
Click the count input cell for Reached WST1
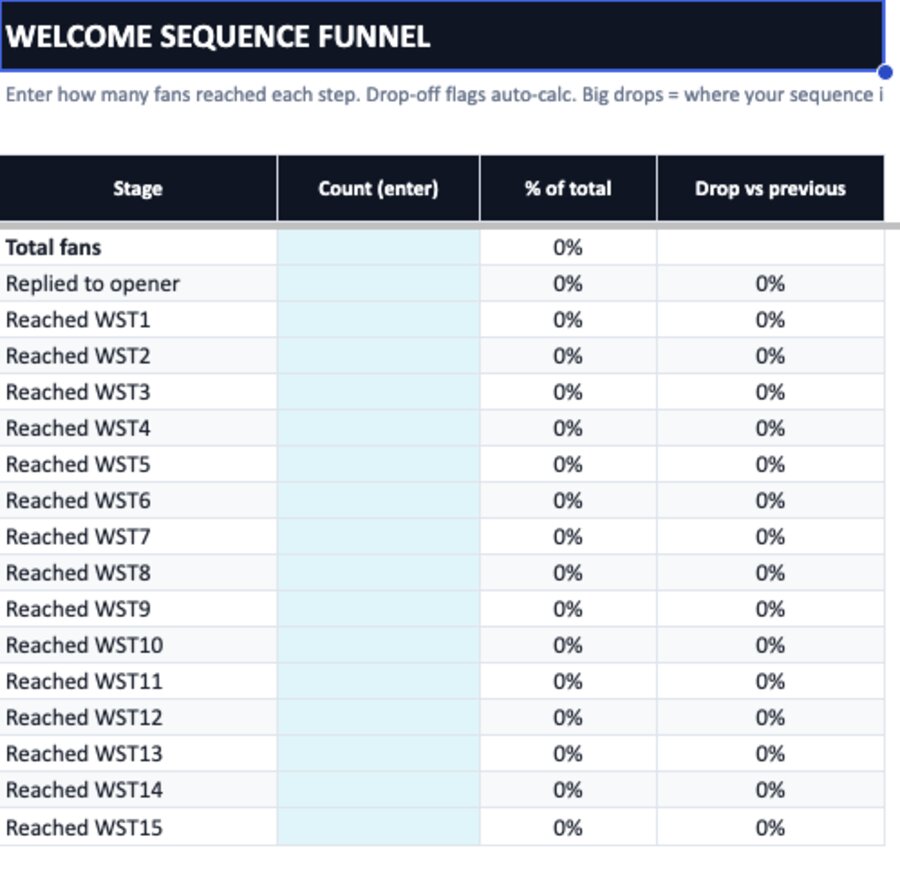click(x=378, y=320)
